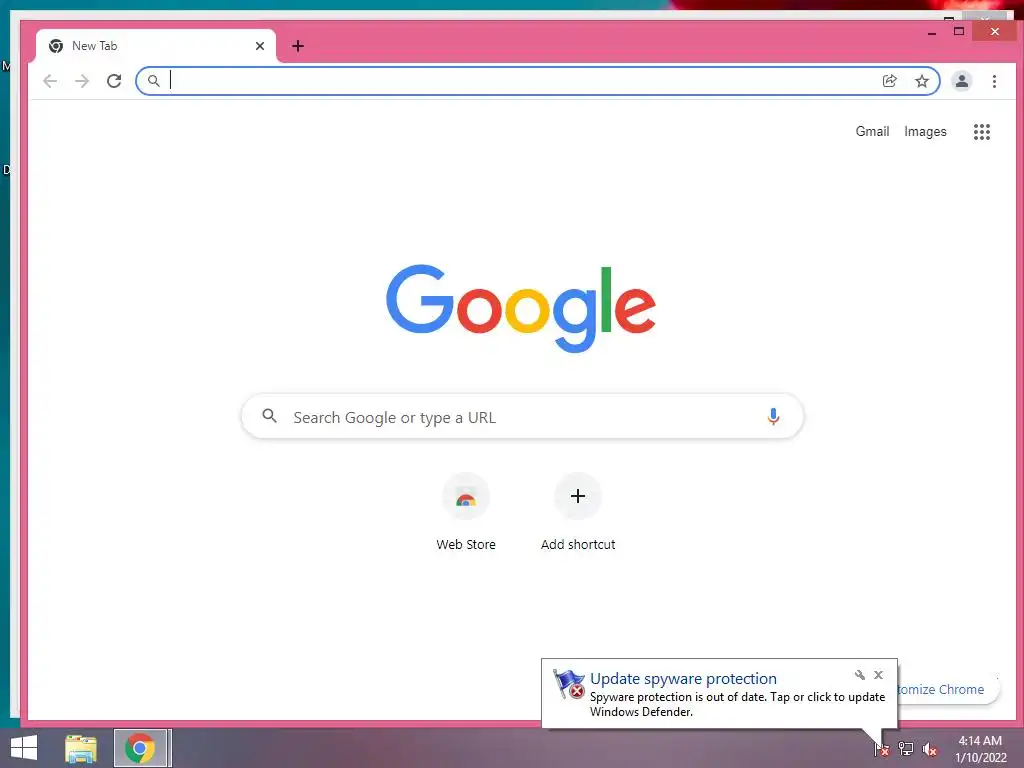
Task: Close the Chrome window
Action: pyautogui.click(x=995, y=31)
